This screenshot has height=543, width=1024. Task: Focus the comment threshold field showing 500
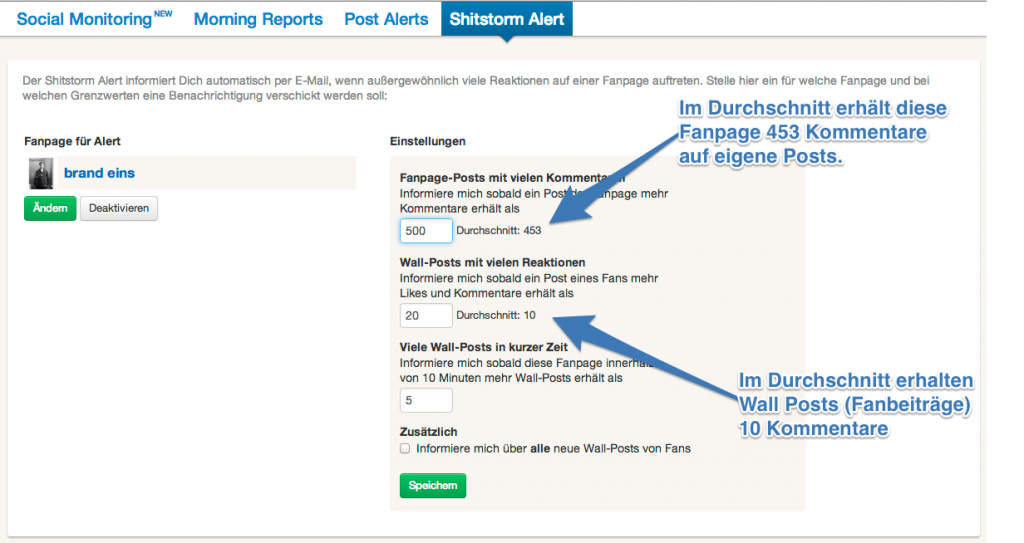click(426, 231)
